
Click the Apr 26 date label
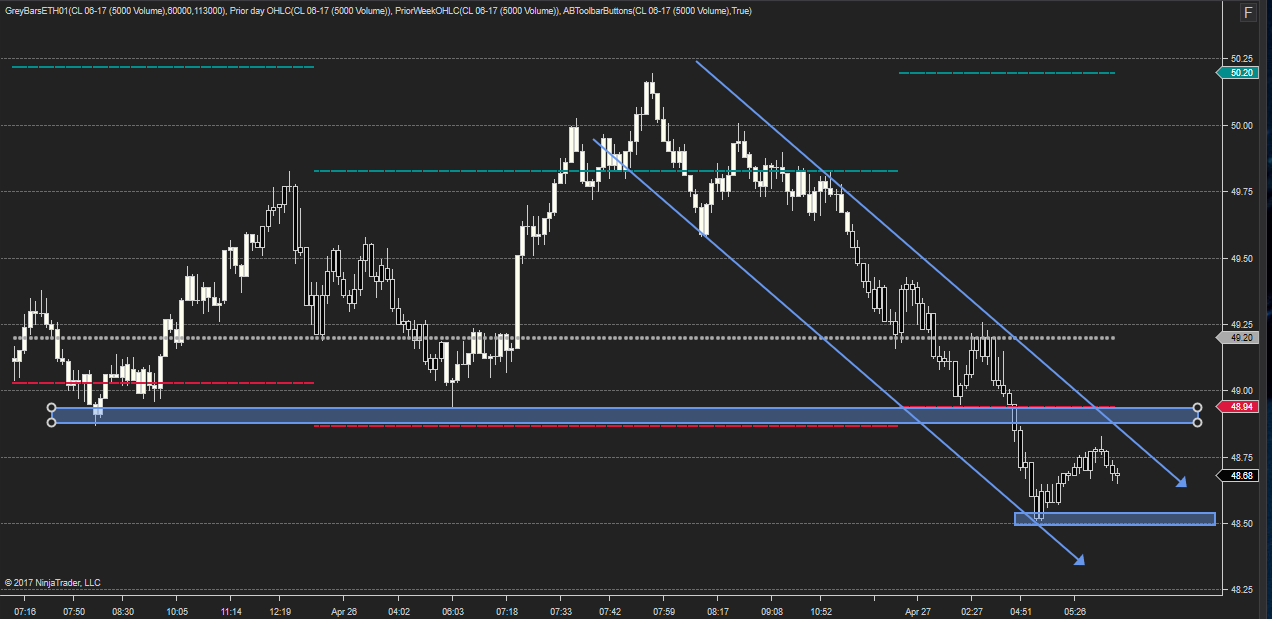[x=345, y=610]
